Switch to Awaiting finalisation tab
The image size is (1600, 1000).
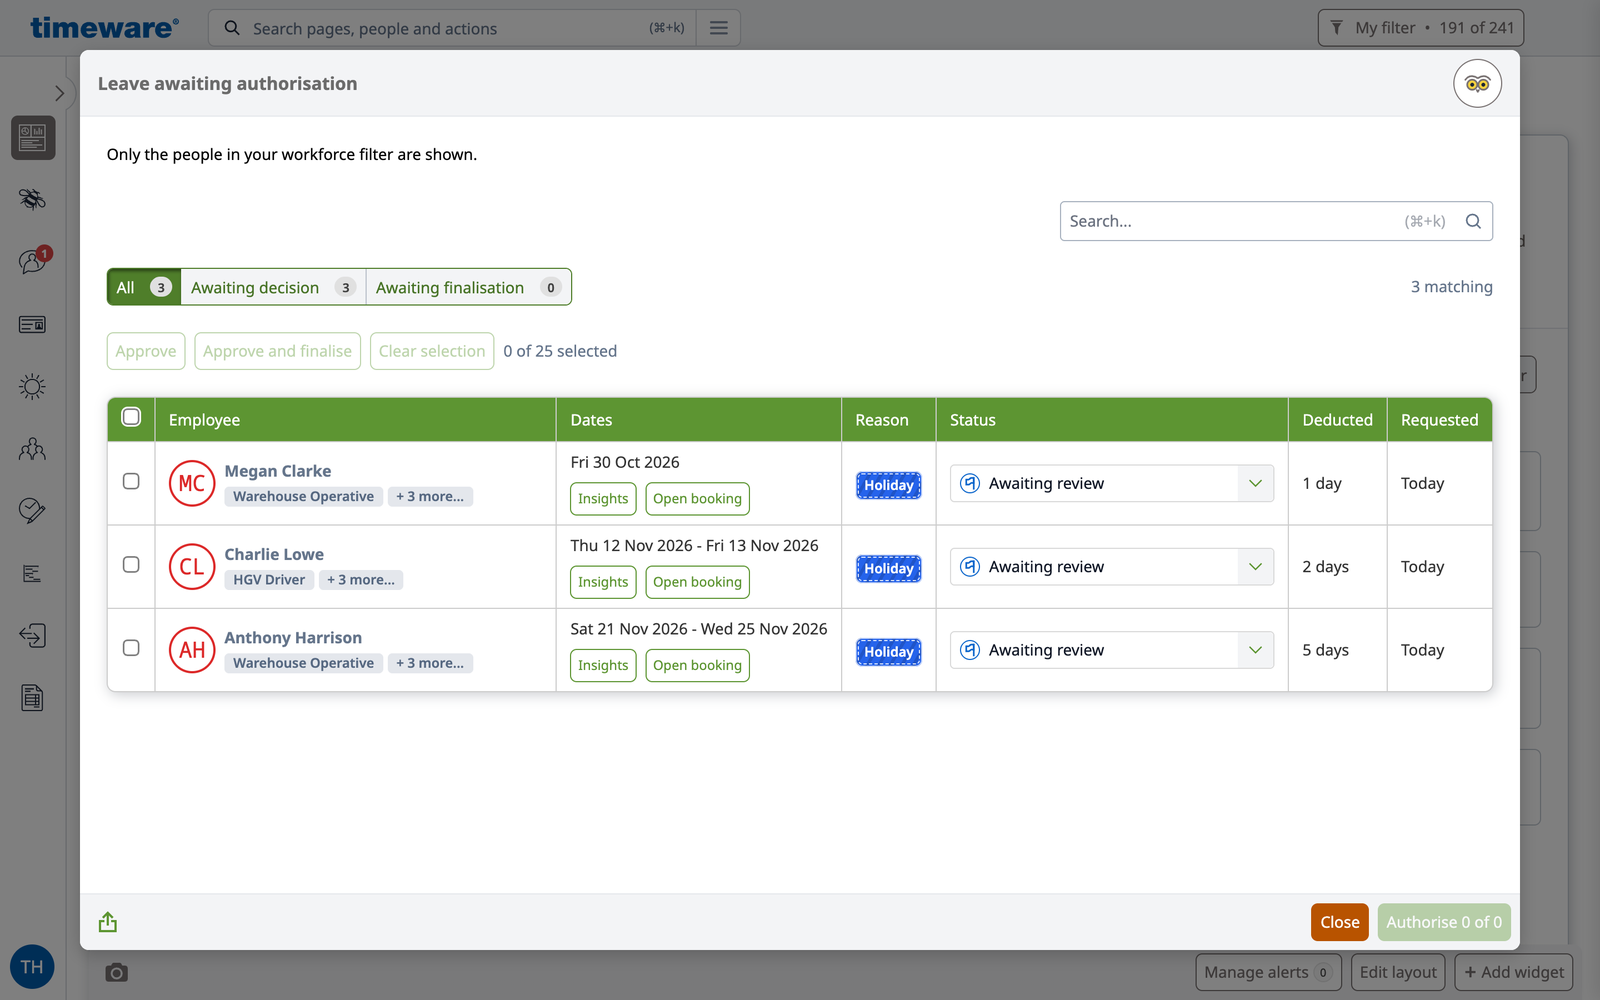[x=468, y=287]
